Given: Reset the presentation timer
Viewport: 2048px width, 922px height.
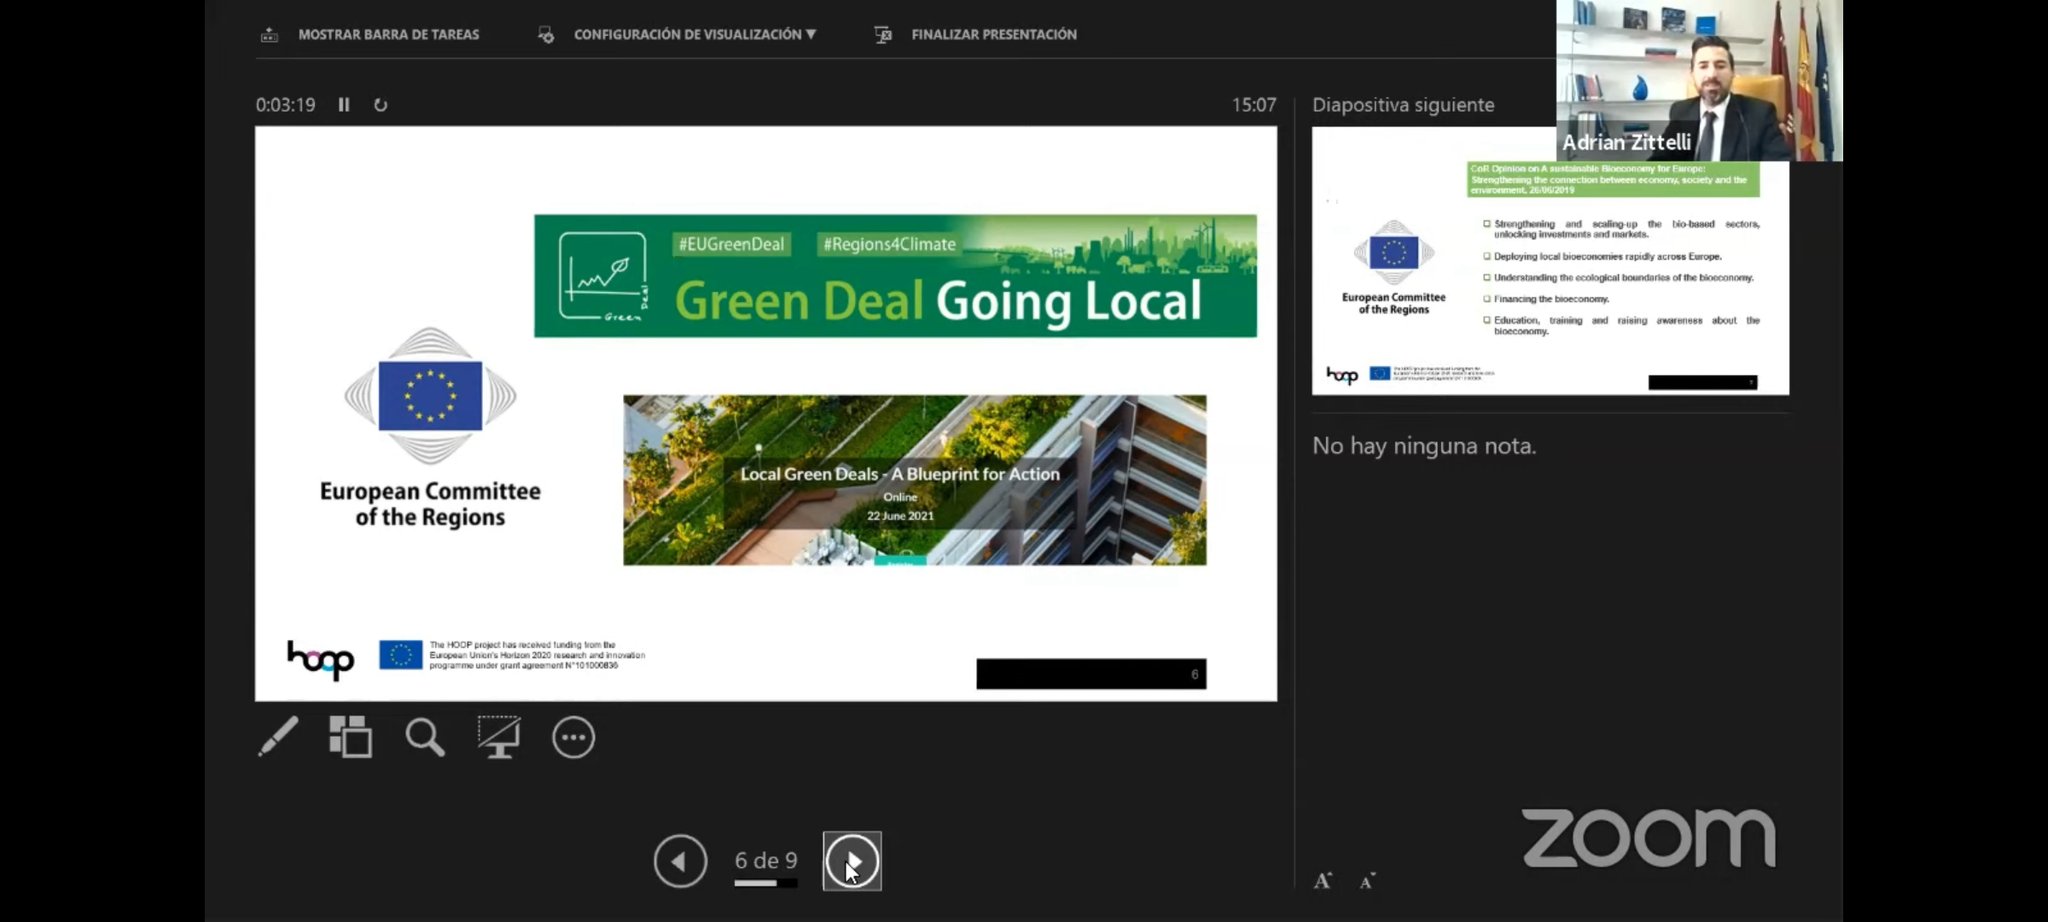Looking at the screenshot, I should click(x=380, y=105).
